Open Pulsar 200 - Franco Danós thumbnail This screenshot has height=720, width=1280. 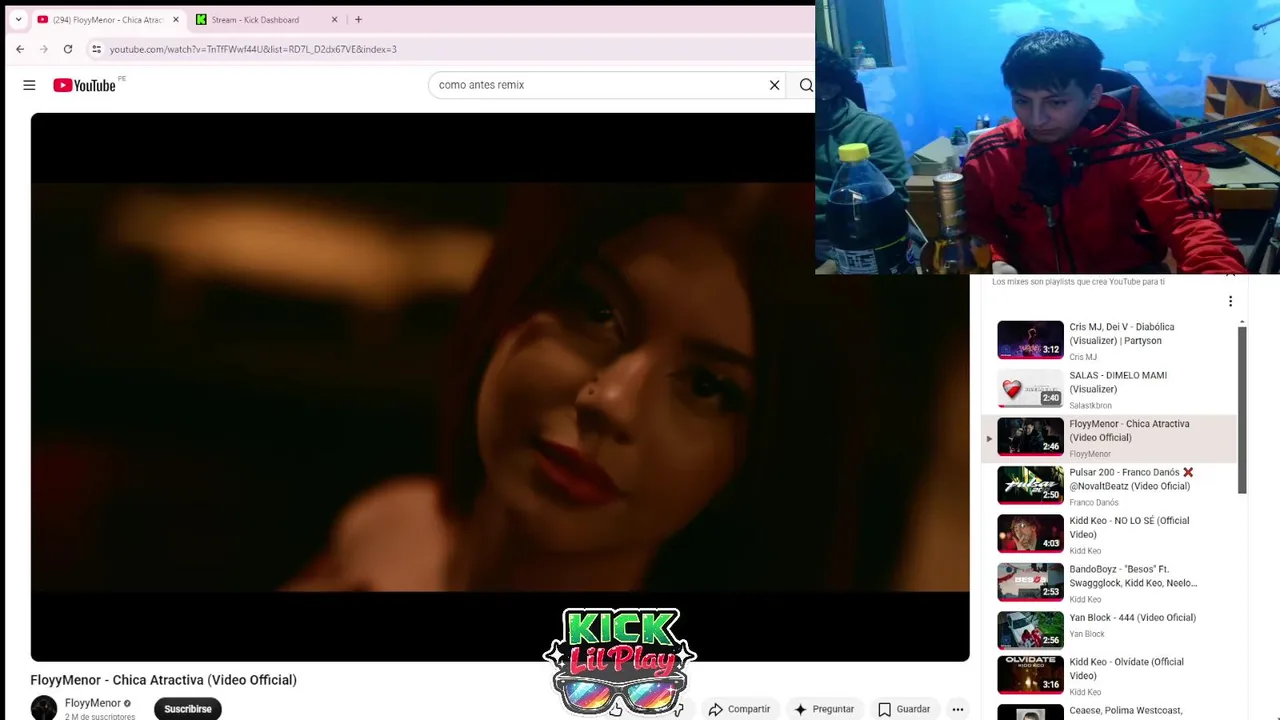coord(1030,485)
